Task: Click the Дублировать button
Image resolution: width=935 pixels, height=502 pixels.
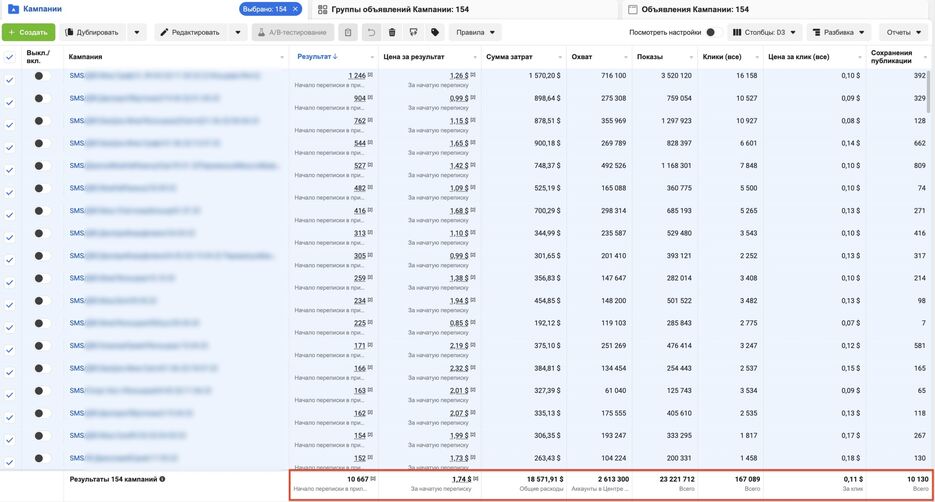Action: 92,32
